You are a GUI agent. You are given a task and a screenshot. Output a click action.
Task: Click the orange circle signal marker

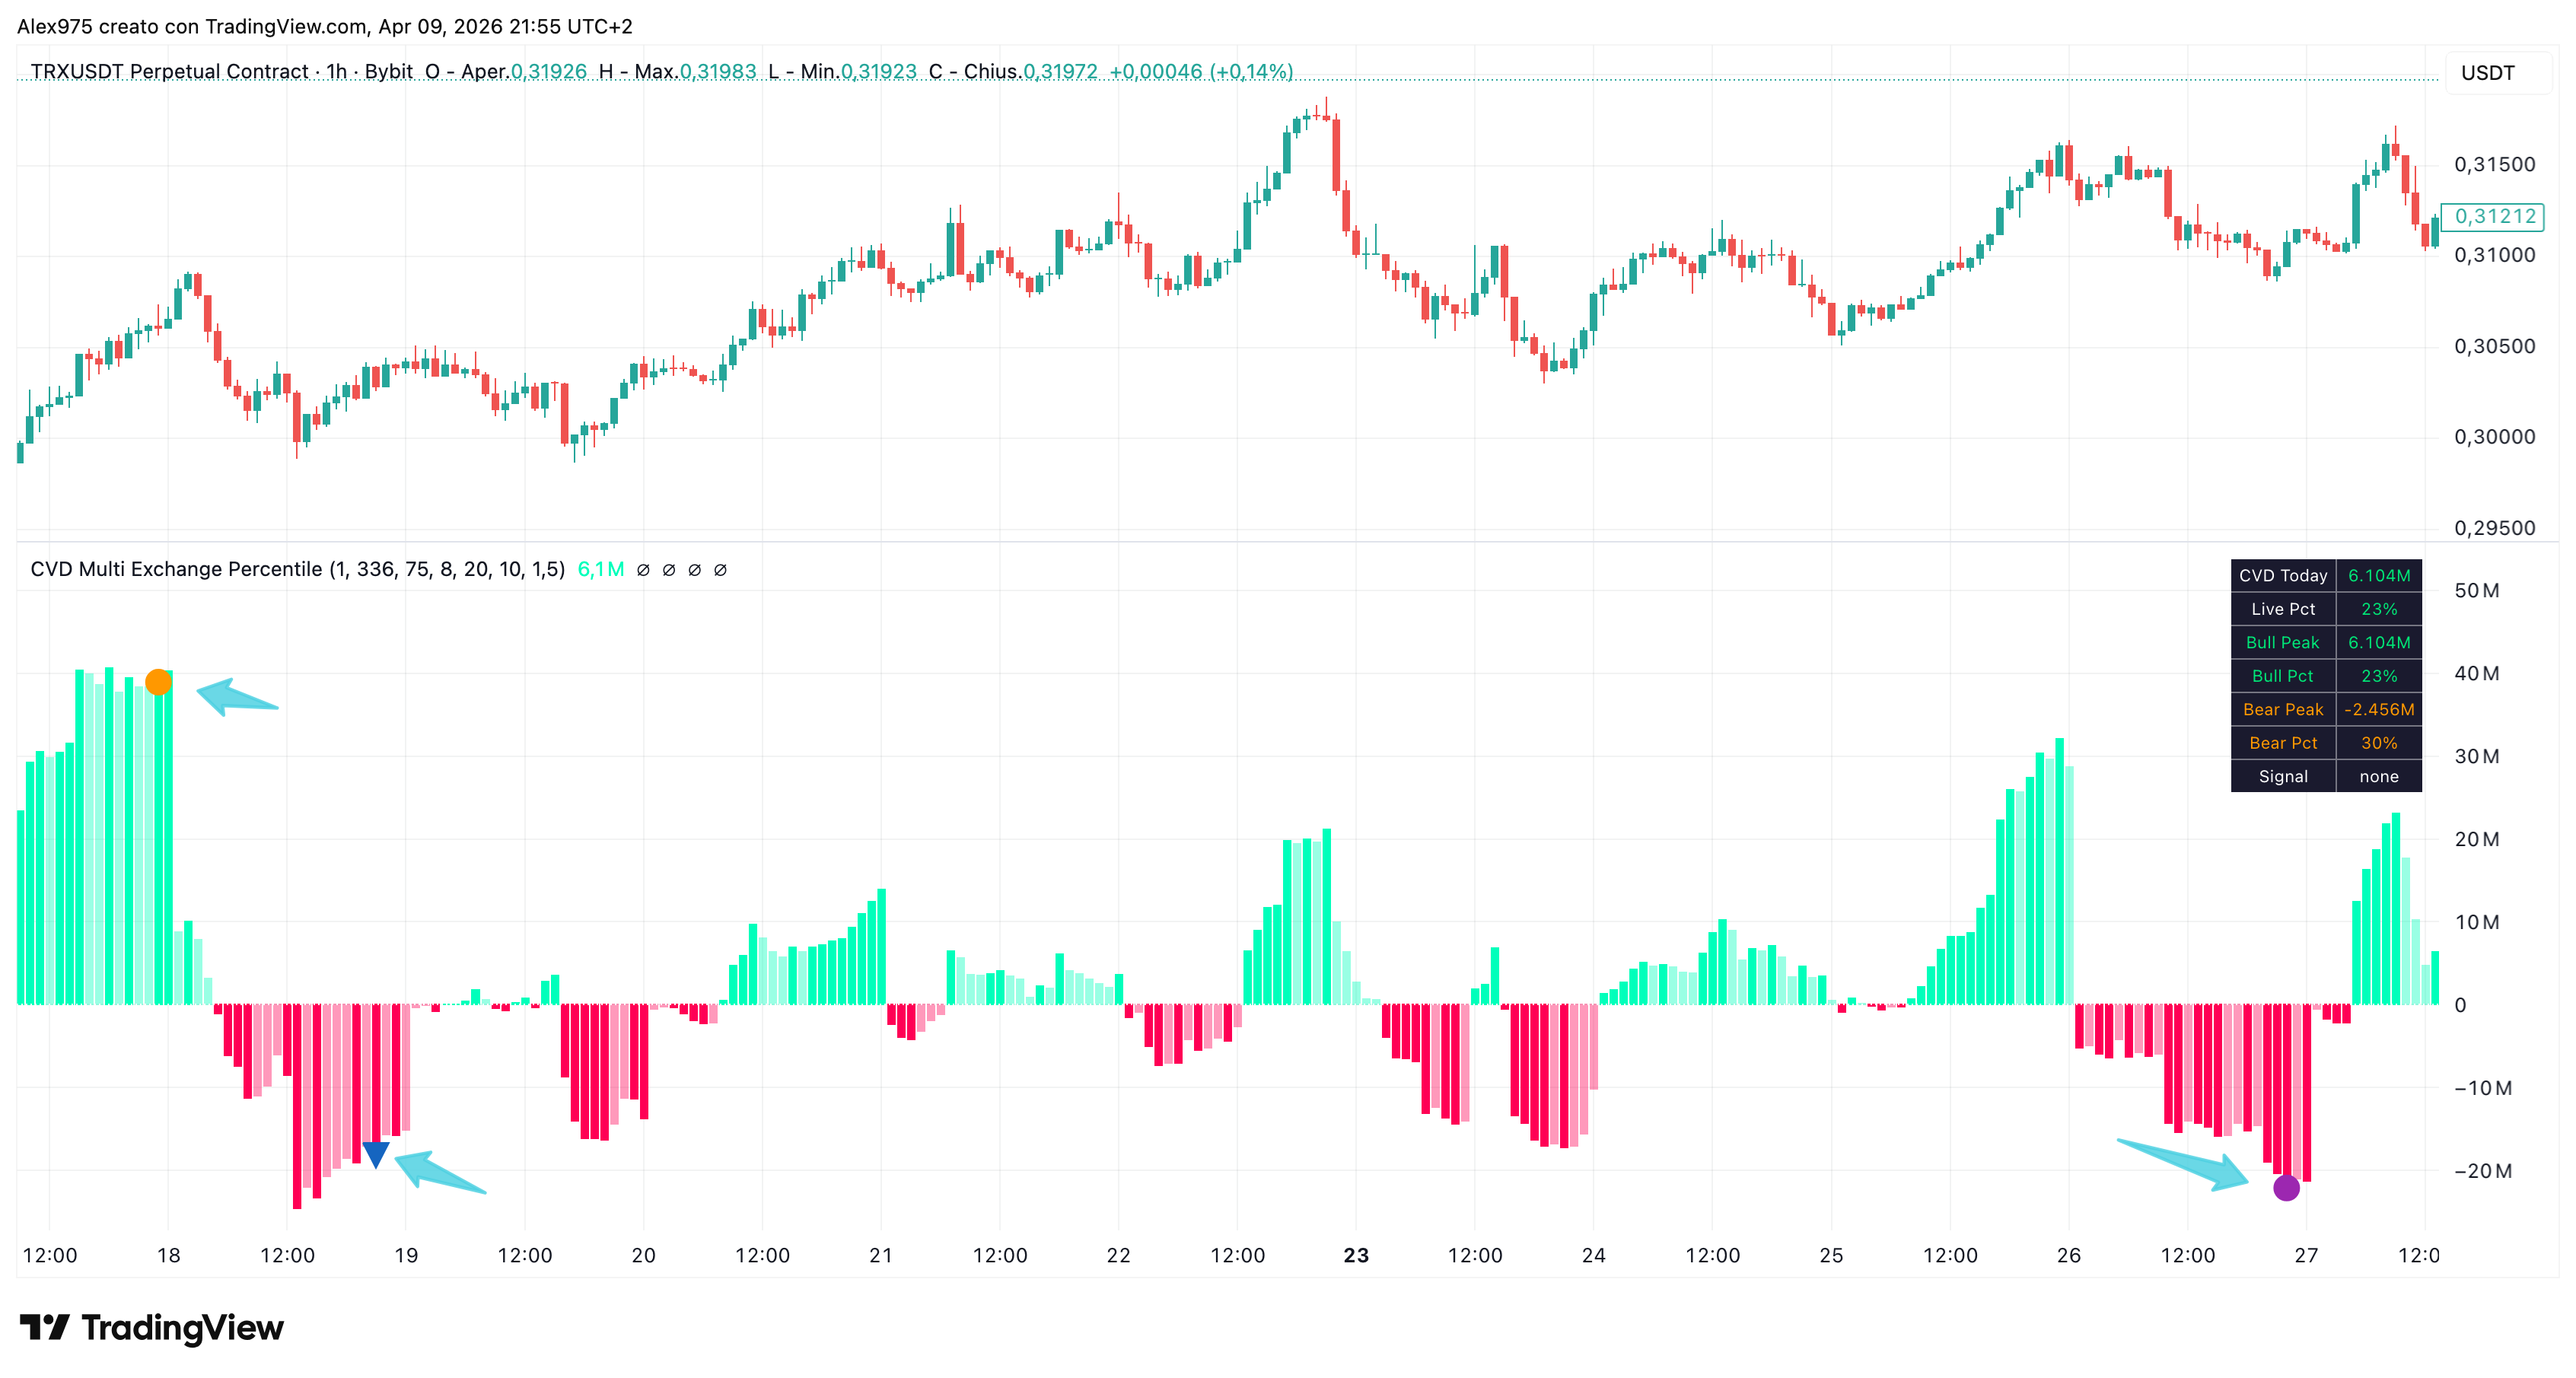point(158,682)
